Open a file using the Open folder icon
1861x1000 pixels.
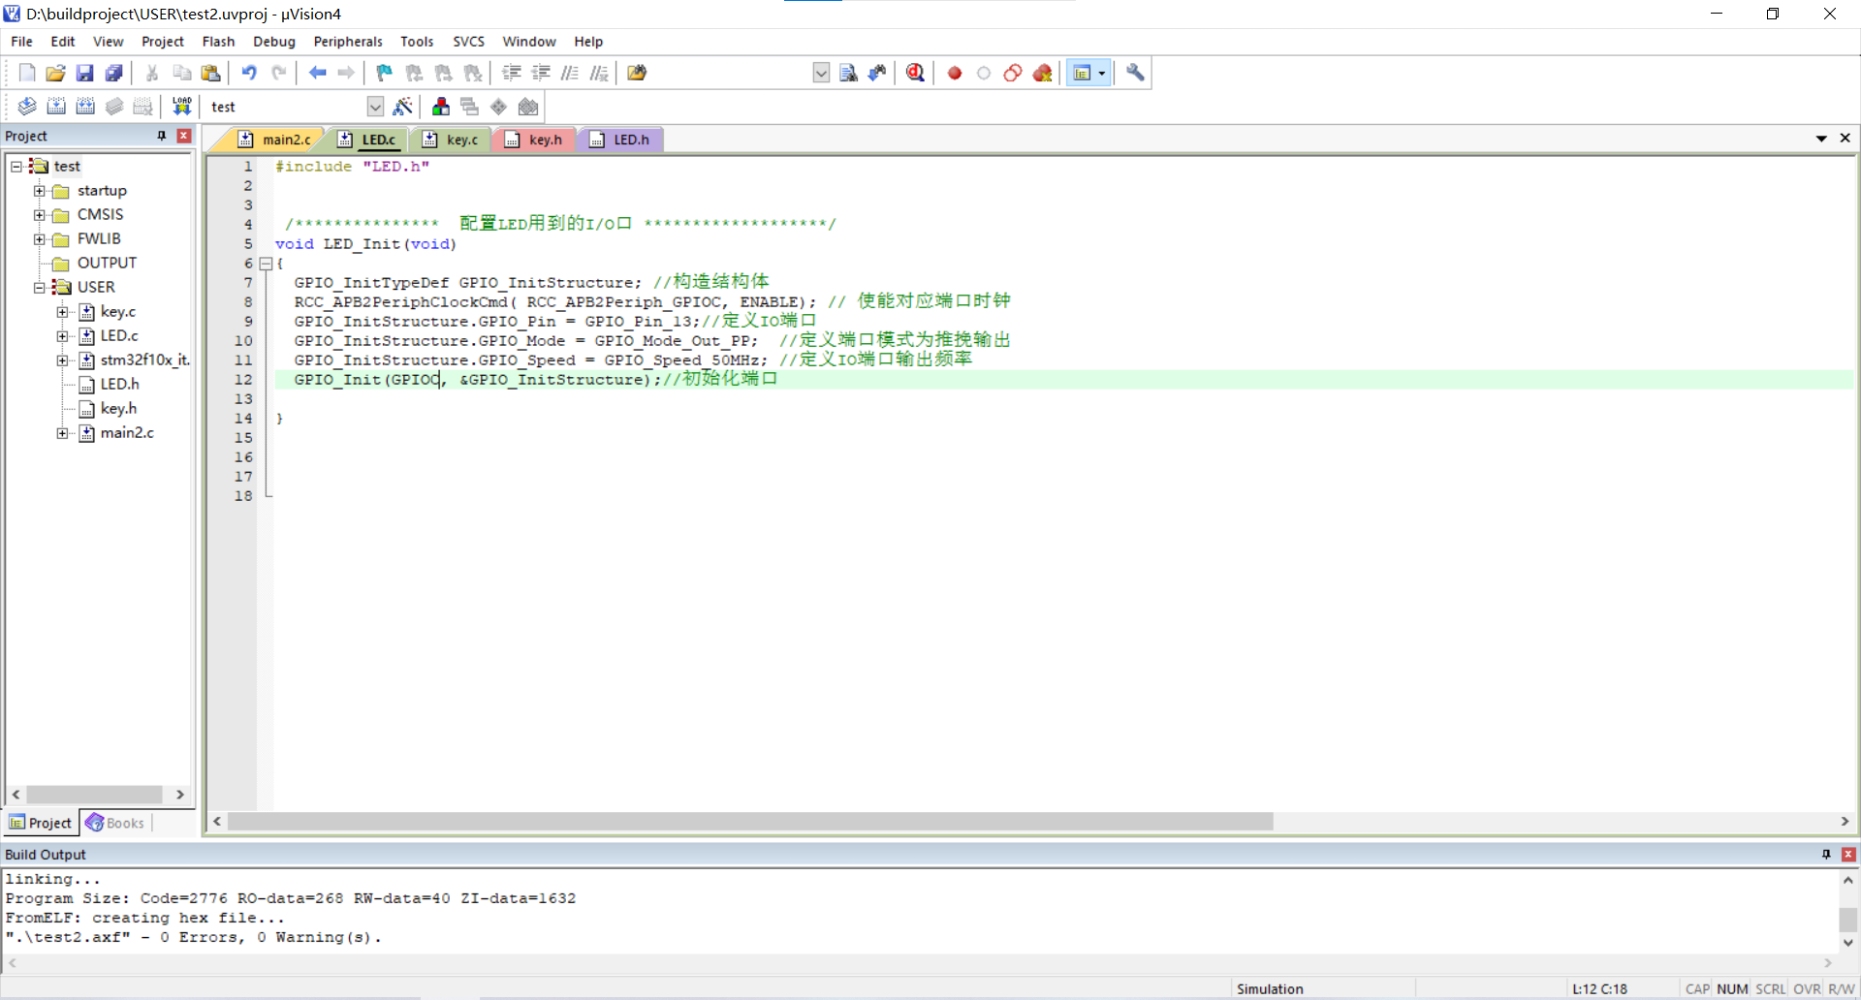coord(56,73)
